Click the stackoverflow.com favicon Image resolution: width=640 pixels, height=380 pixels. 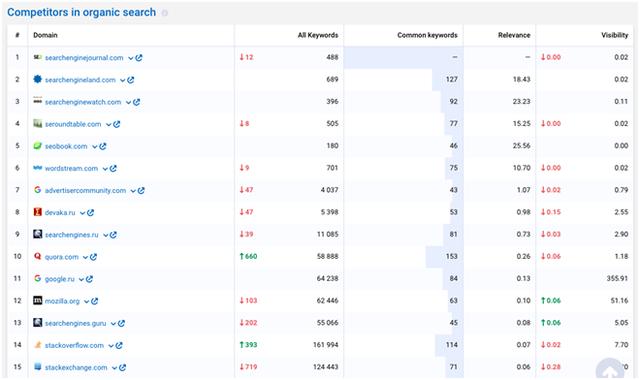coord(38,344)
